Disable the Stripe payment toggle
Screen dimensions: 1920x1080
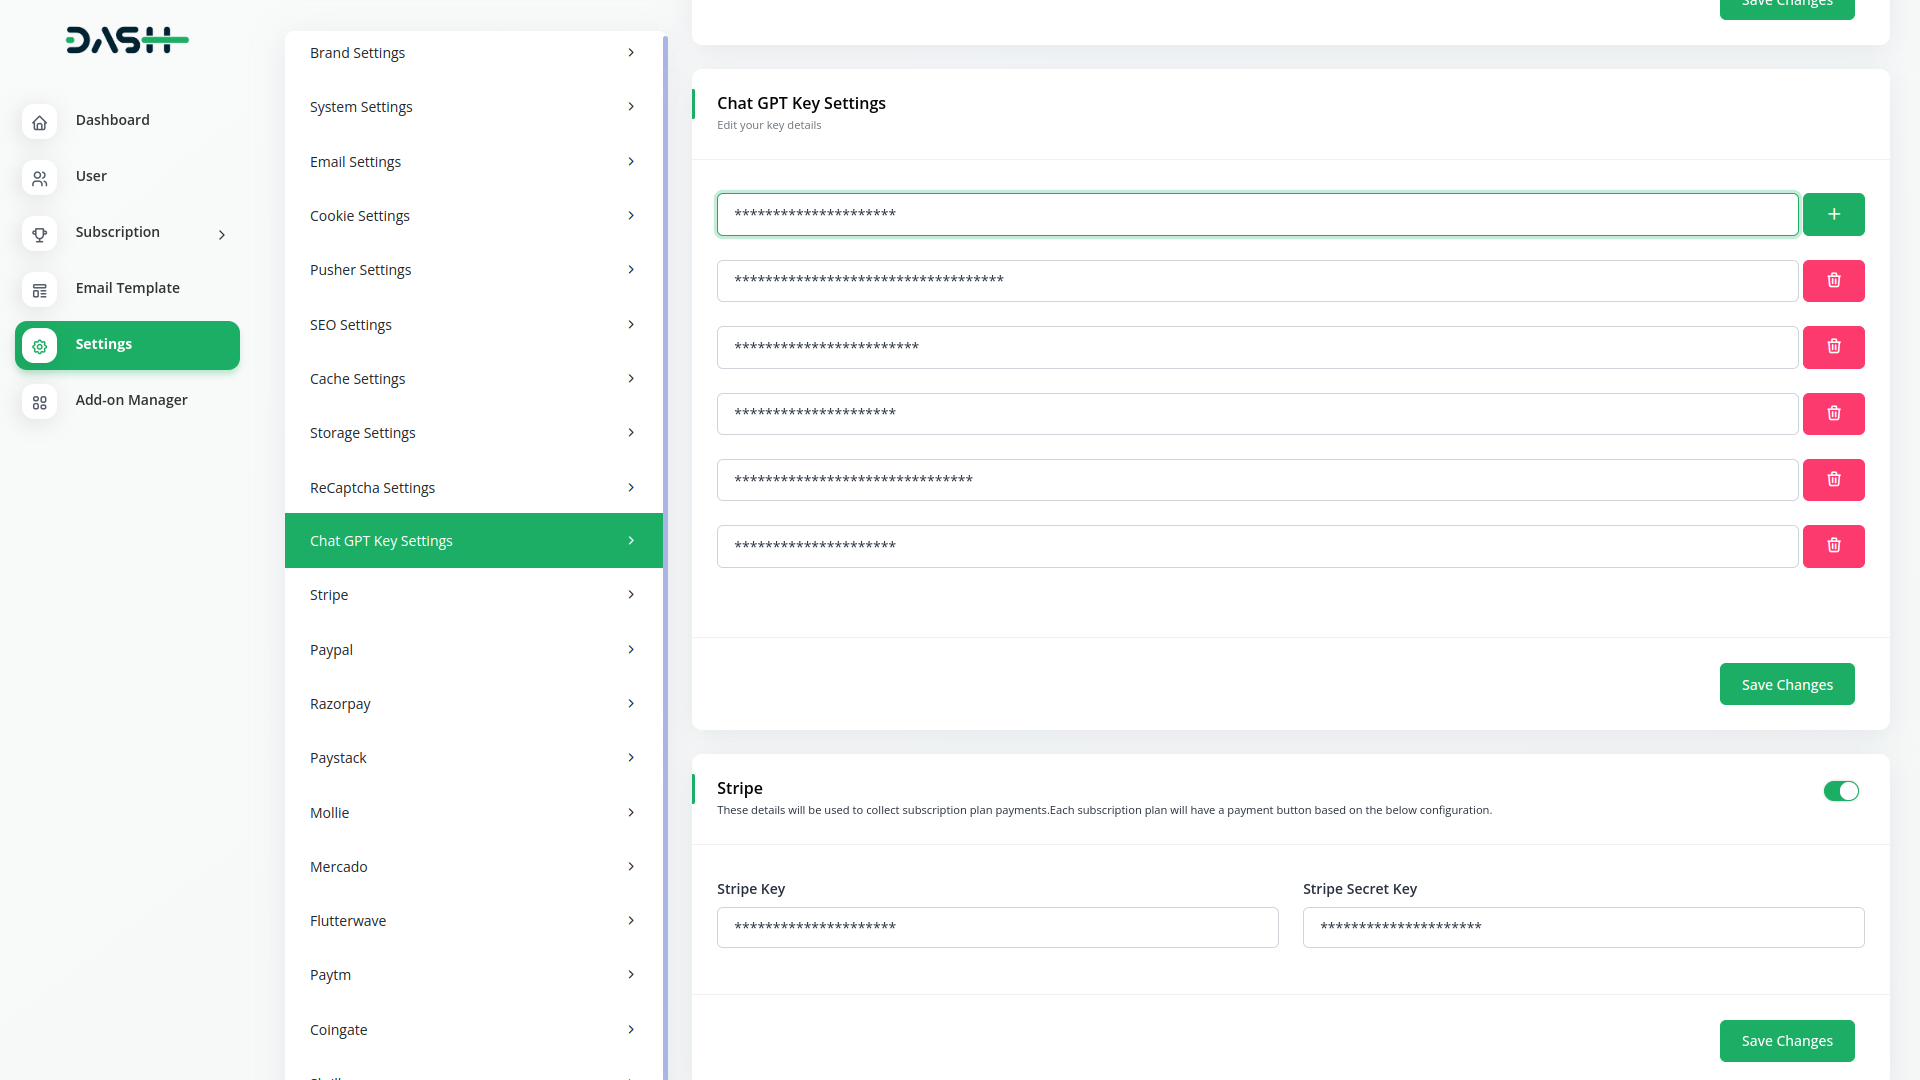pos(1840,791)
